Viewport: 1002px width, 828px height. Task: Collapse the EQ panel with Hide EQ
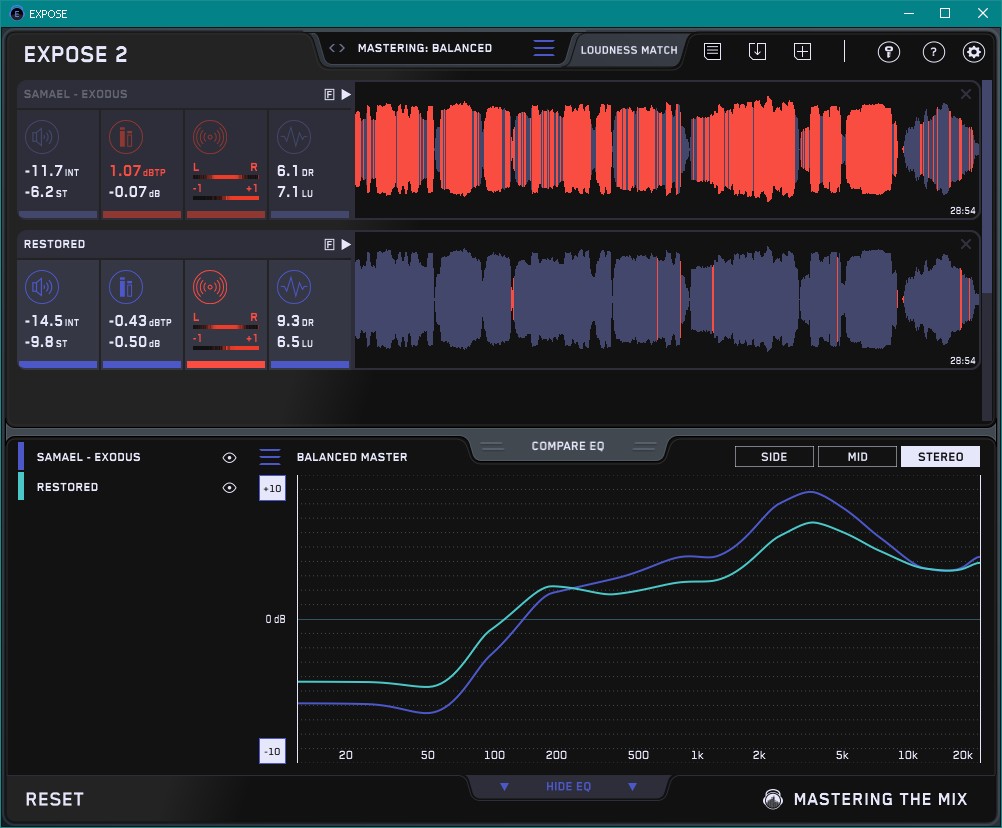pos(568,787)
